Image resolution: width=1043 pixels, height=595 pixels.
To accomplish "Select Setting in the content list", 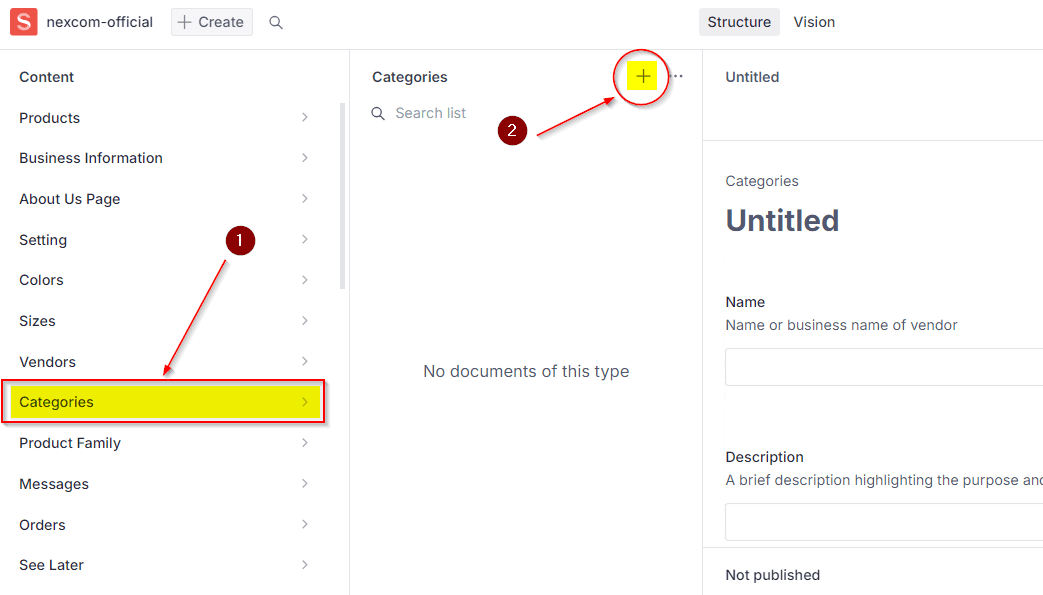I will 43,240.
